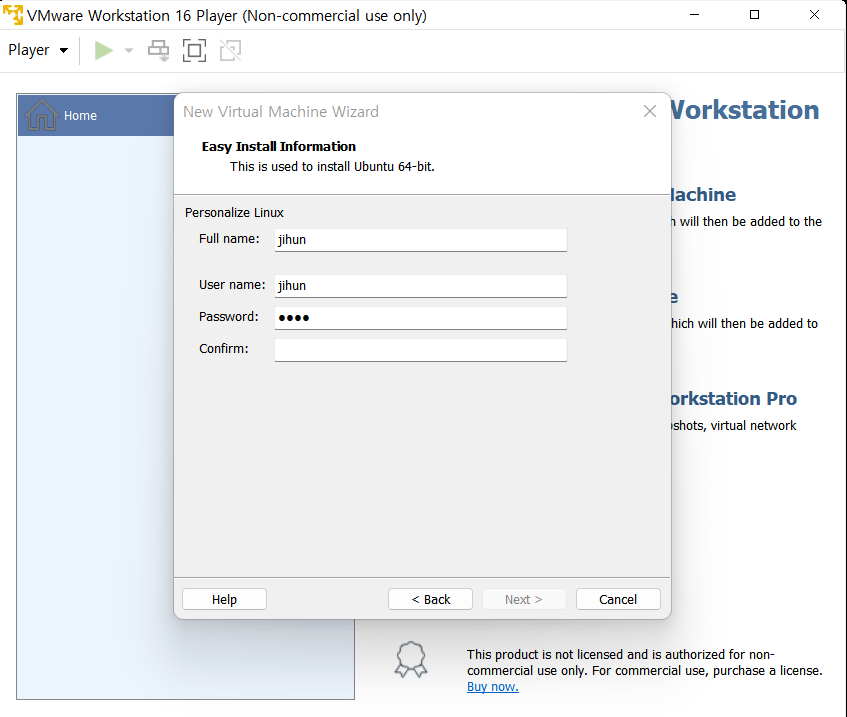Click 'This is used to install Ubuntu 64-bit.'

(x=332, y=166)
